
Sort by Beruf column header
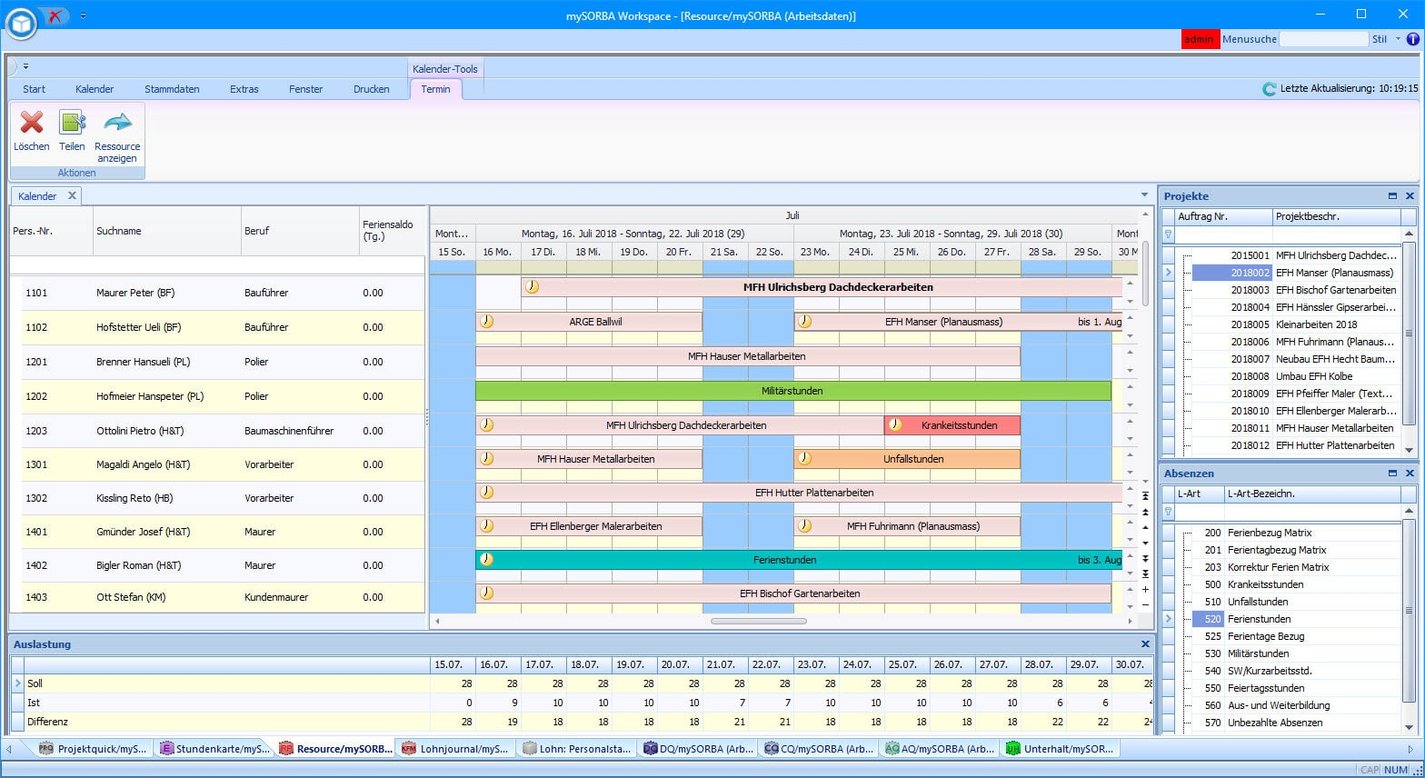point(300,231)
